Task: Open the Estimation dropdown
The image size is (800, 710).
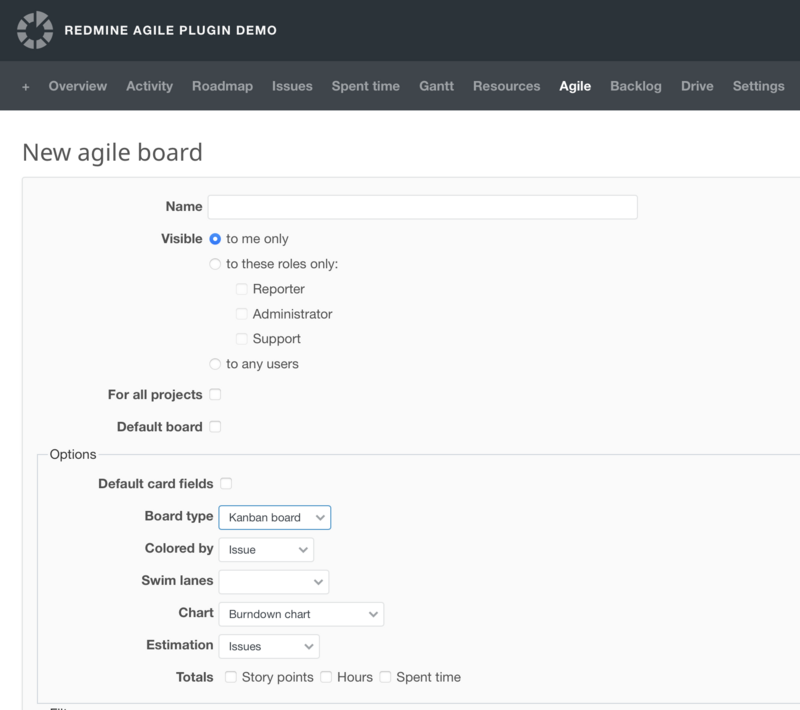Action: click(x=268, y=646)
